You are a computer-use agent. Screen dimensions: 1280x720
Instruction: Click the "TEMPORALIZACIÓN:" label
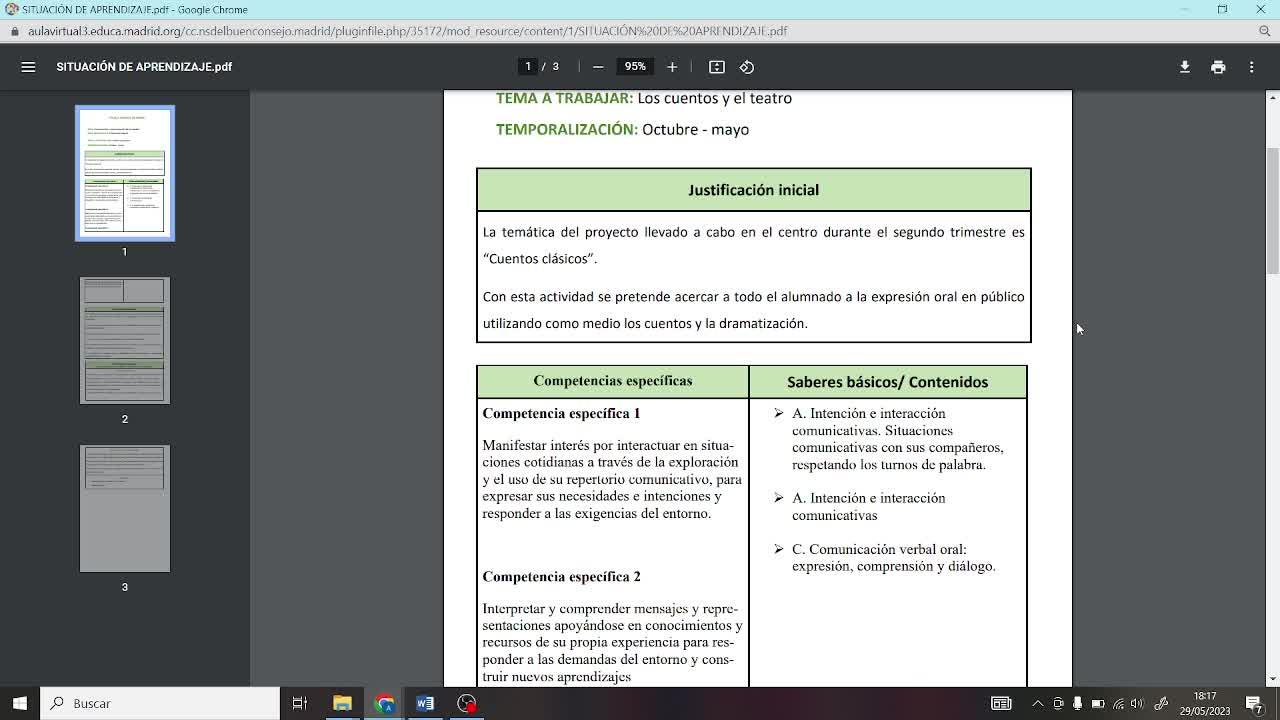click(x=567, y=129)
